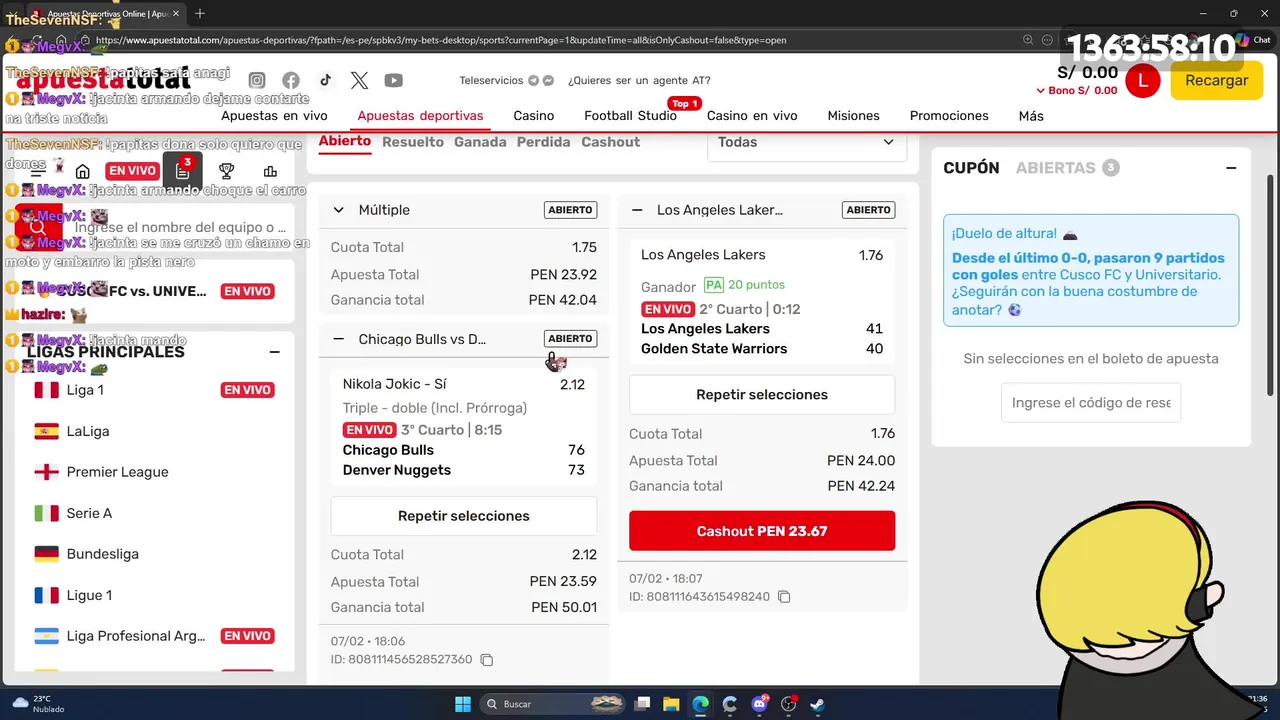Open the Facebook social icon
Viewport: 1280px width, 720px height.
[x=291, y=81]
